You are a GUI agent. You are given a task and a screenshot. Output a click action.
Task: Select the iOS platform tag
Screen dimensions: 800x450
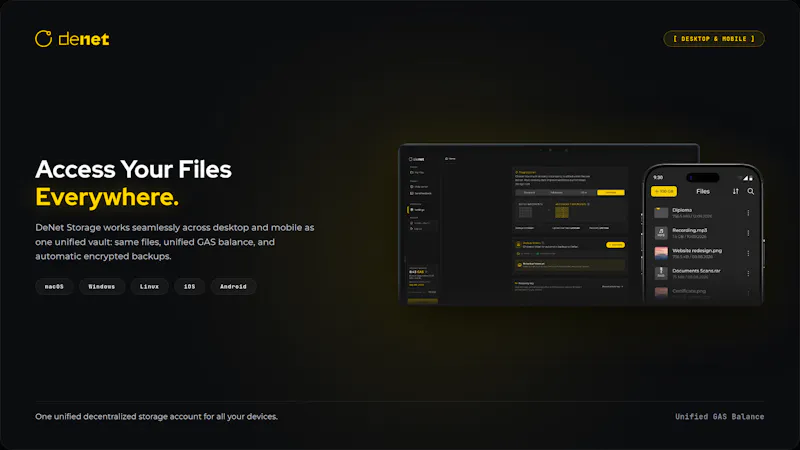click(189, 287)
